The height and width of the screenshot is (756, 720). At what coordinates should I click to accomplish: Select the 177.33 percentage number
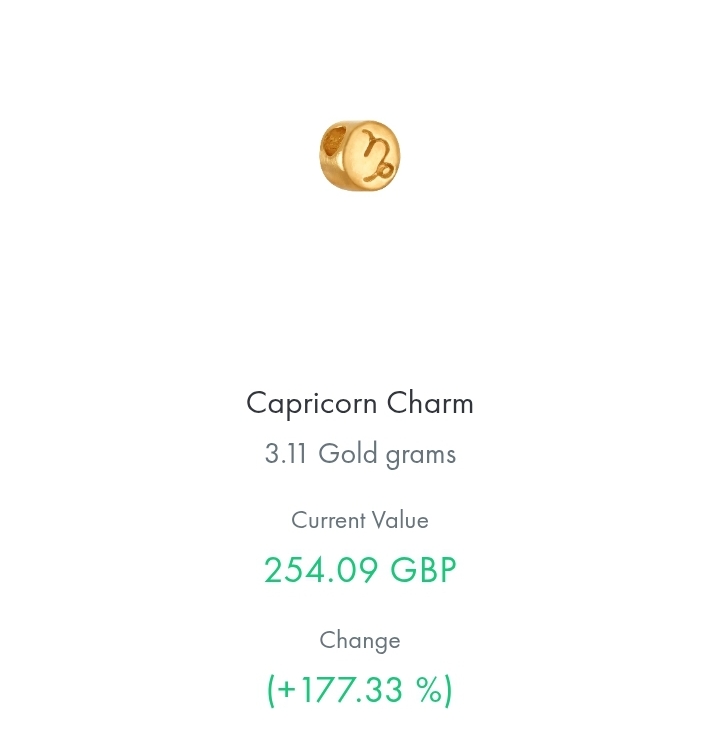tap(351, 689)
